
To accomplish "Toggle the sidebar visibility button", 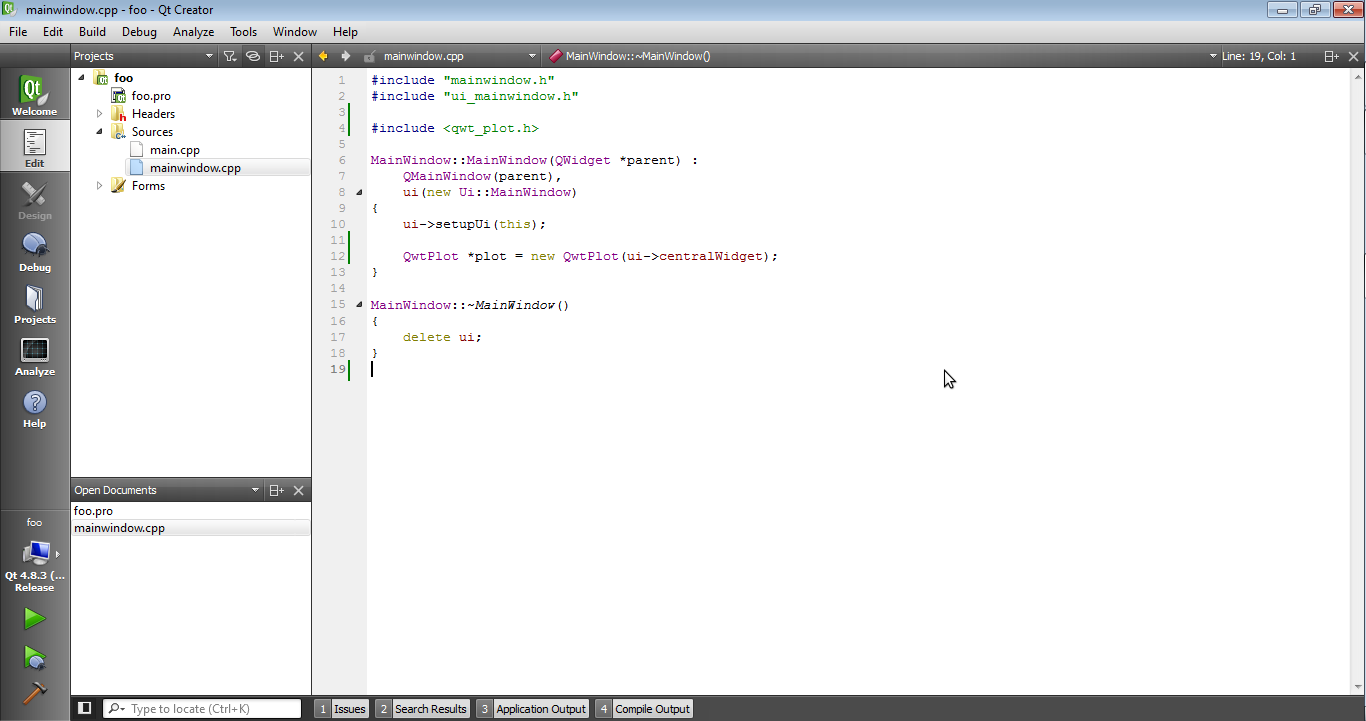I will coord(85,708).
